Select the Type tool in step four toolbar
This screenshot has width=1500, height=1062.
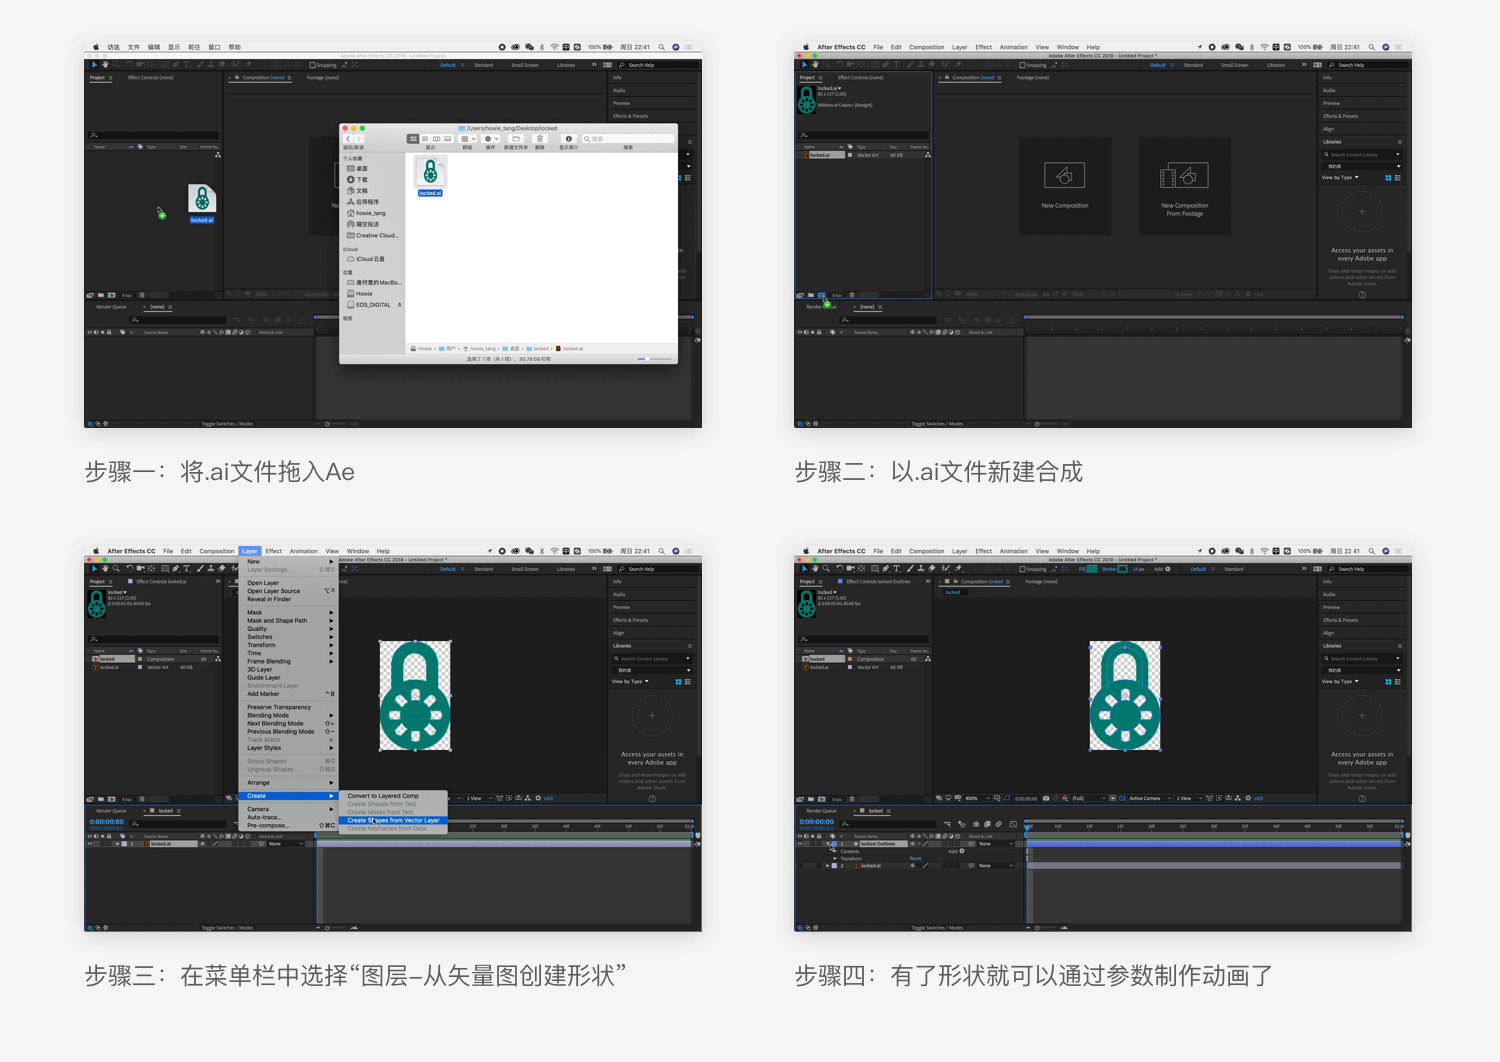tap(896, 569)
